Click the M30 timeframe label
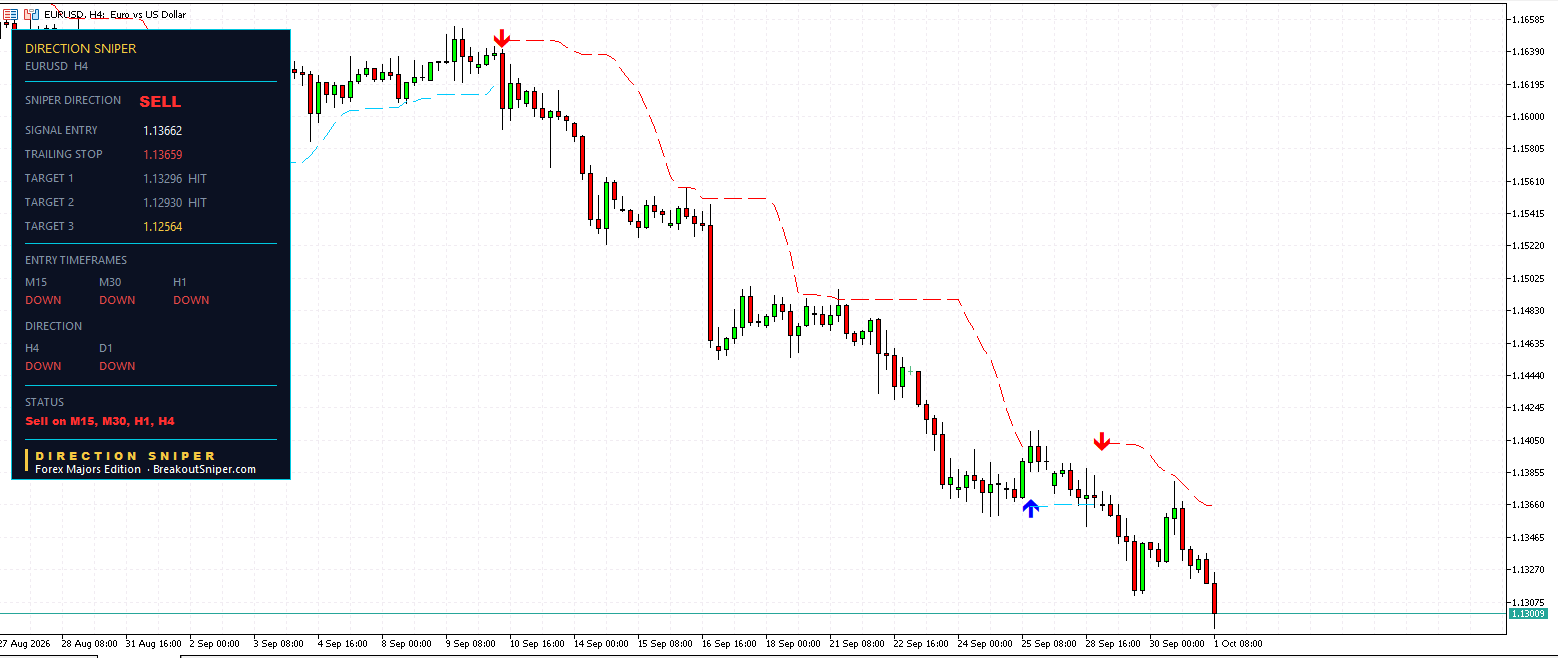The width and height of the screenshot is (1558, 658). pos(111,282)
